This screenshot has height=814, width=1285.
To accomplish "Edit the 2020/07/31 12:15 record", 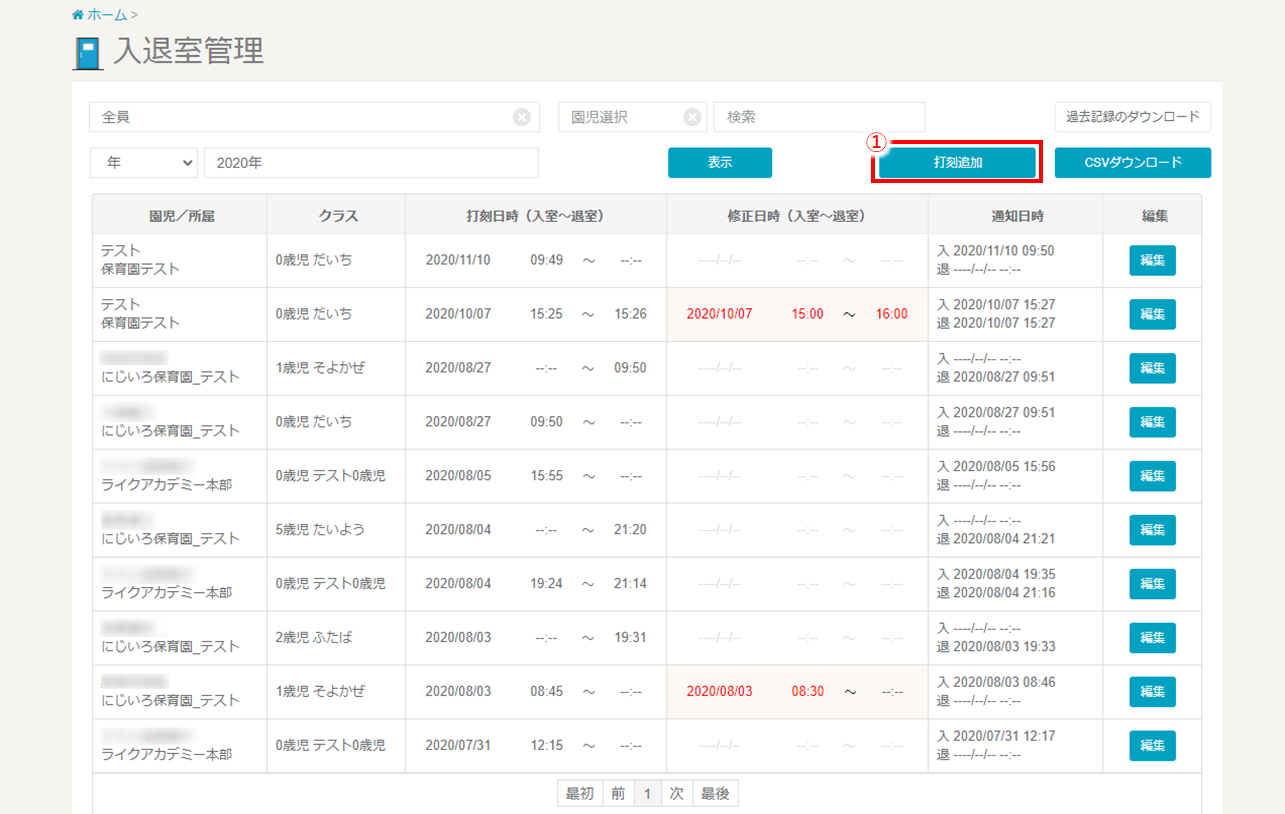I will (1152, 745).
